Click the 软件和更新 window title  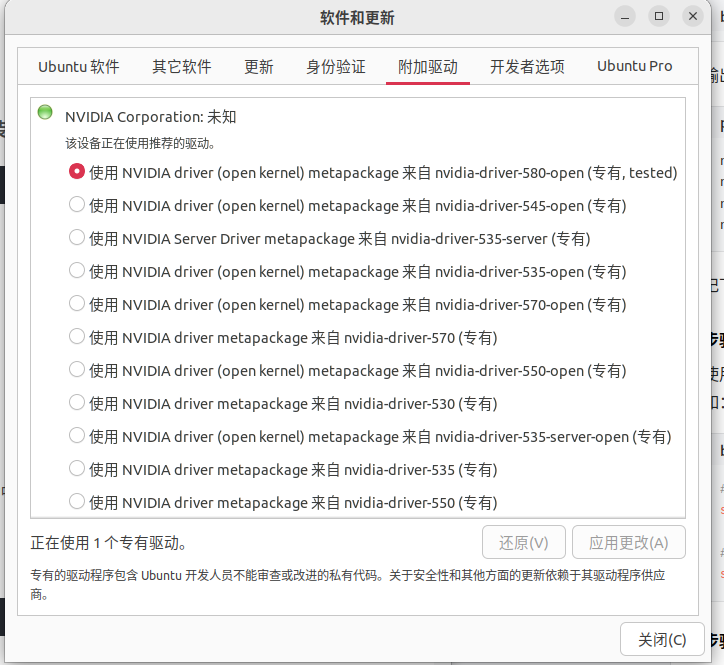357,18
